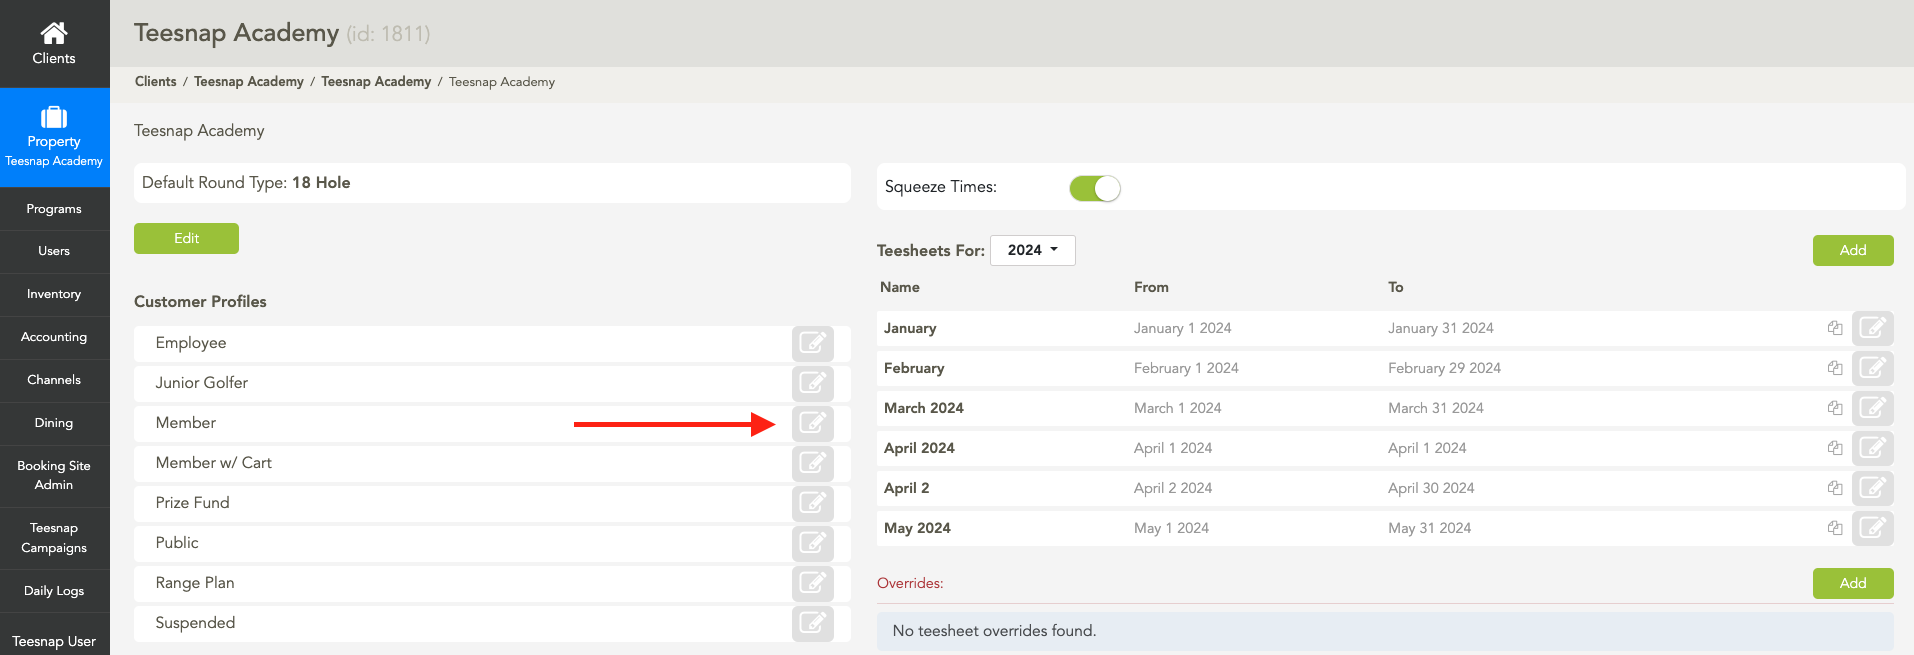This screenshot has height=655, width=1914.
Task: Select the April 2 teesheet name
Action: point(907,488)
